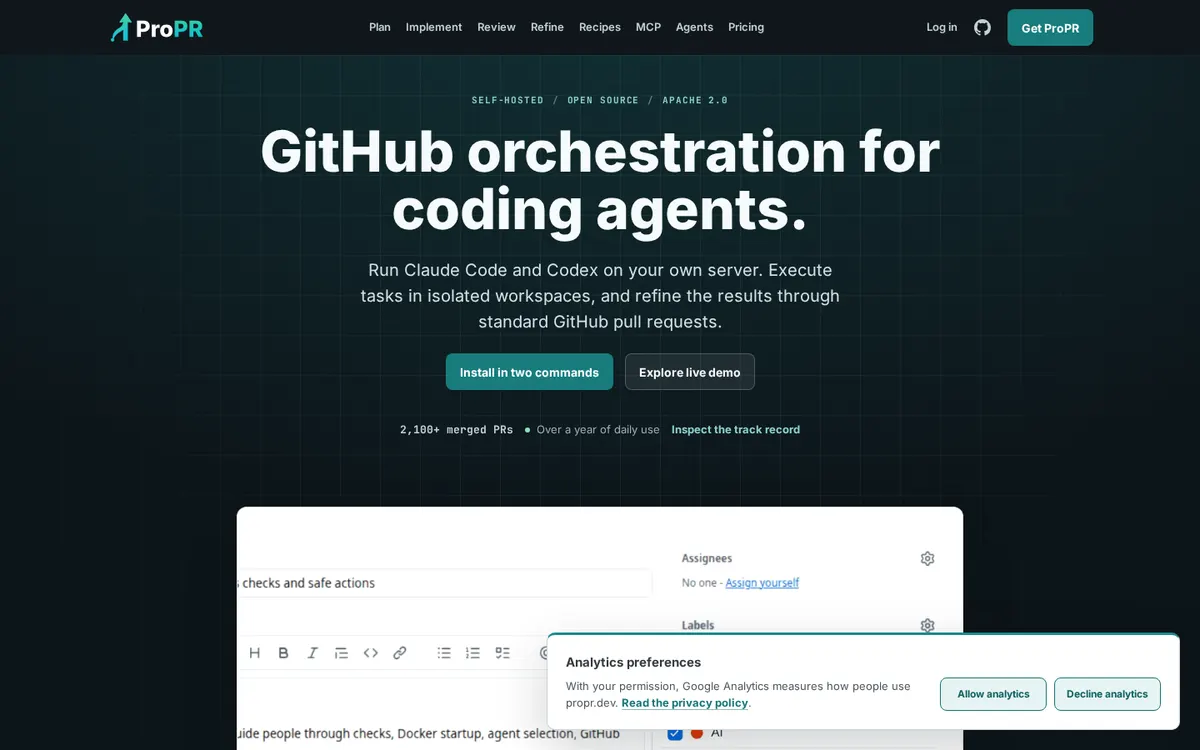Open the Refine nav link
Image resolution: width=1200 pixels, height=750 pixels.
tap(547, 27)
